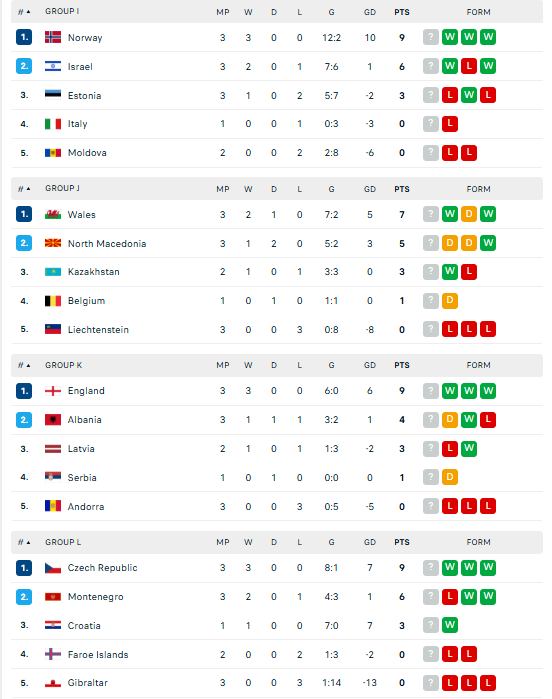The height and width of the screenshot is (699, 552).
Task: Click Serbia's gray question mark badge
Action: point(431,477)
